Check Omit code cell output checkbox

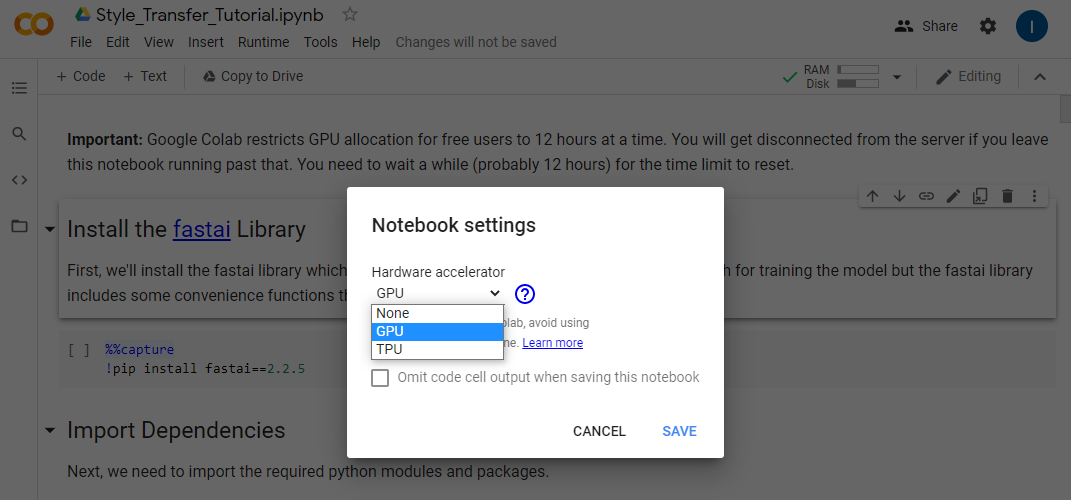pos(380,378)
